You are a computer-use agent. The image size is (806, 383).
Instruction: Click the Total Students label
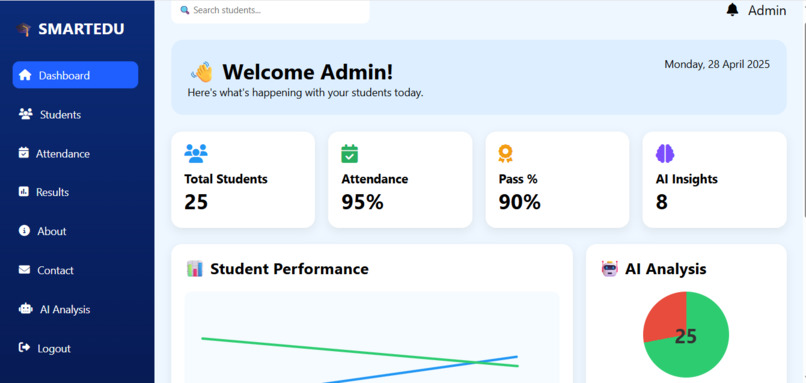226,179
